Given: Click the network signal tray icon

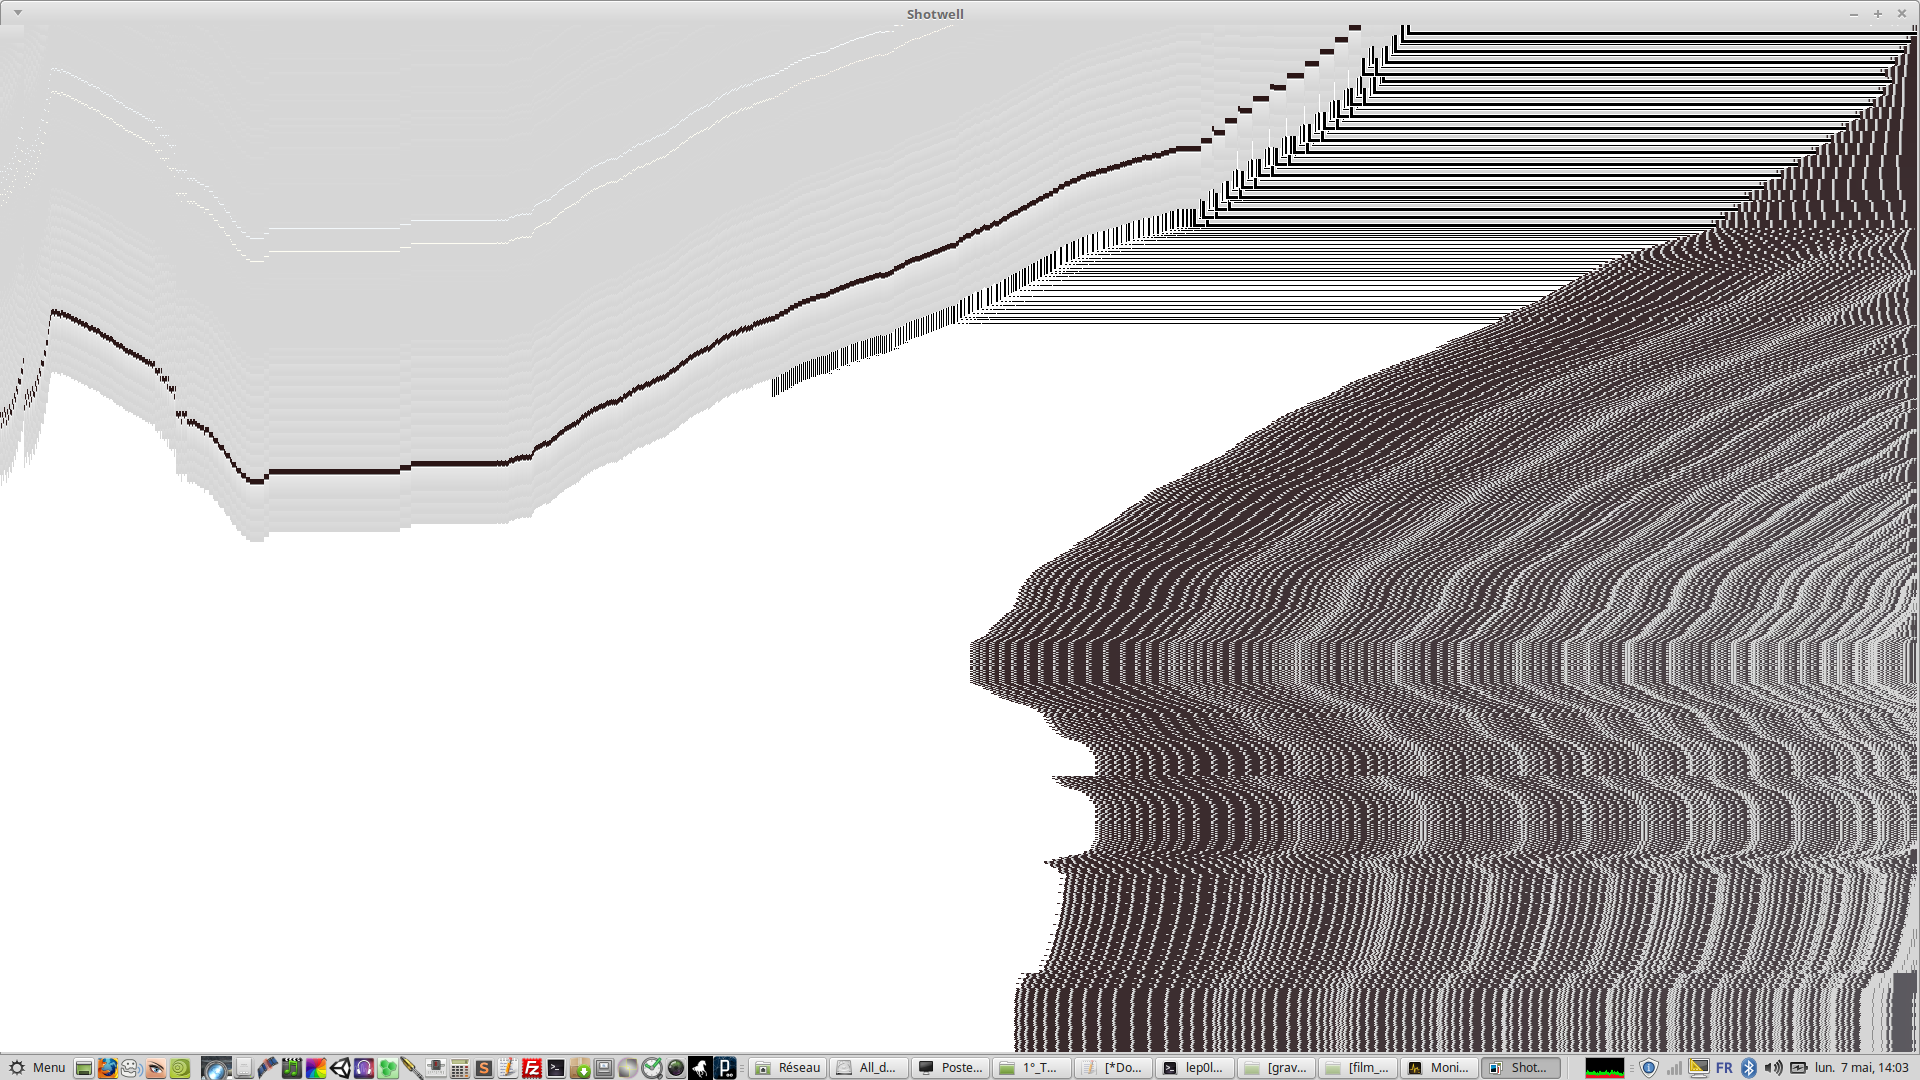Looking at the screenshot, I should pyautogui.click(x=1674, y=1067).
